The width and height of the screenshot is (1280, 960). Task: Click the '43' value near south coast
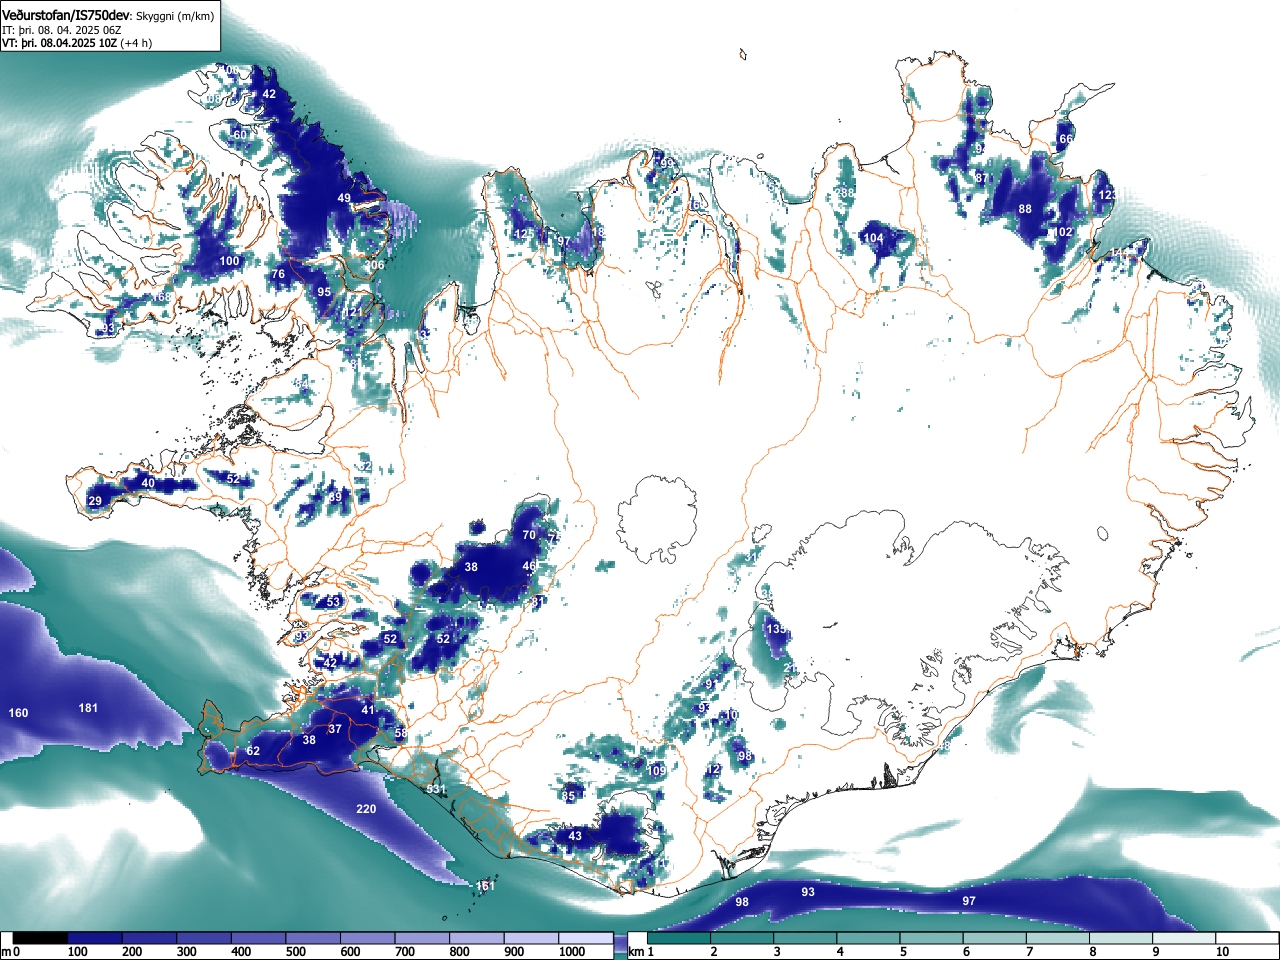click(575, 836)
